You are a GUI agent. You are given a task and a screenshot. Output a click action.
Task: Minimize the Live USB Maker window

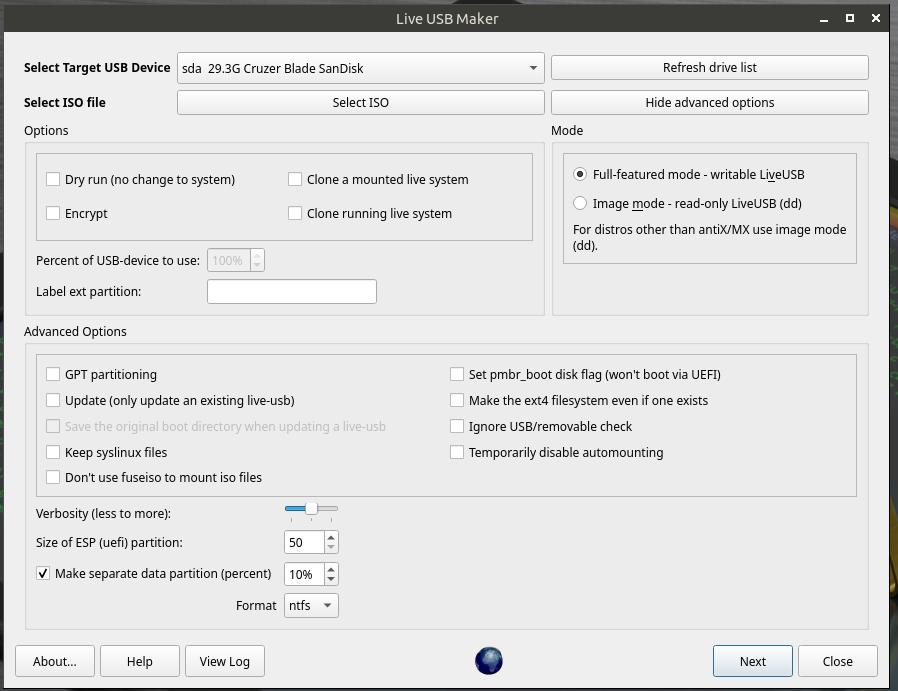coord(824,19)
